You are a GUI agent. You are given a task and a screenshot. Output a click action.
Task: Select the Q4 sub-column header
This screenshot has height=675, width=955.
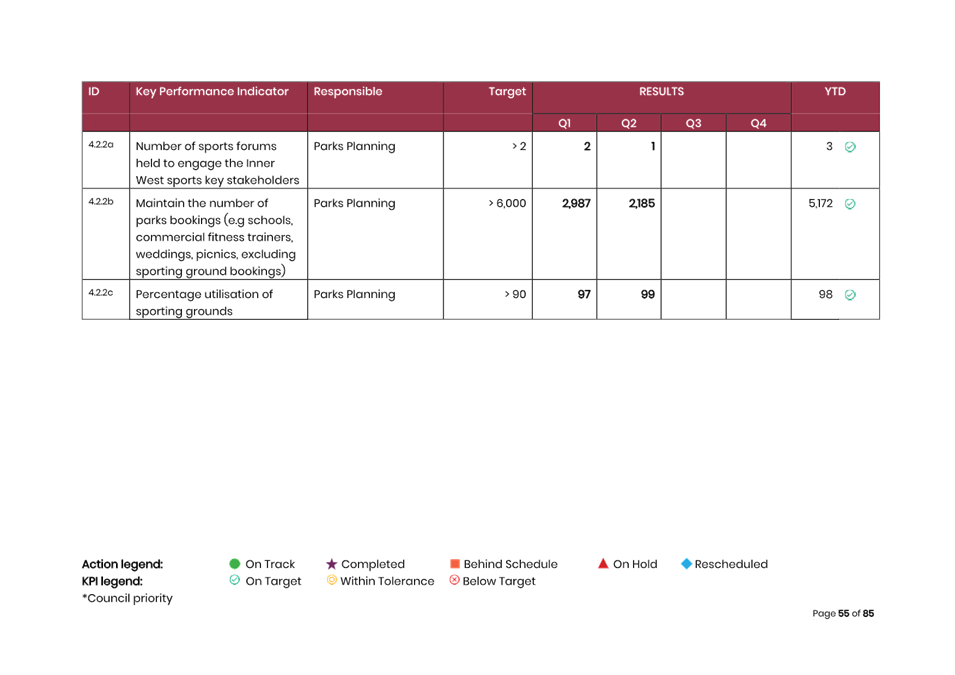(x=758, y=123)
